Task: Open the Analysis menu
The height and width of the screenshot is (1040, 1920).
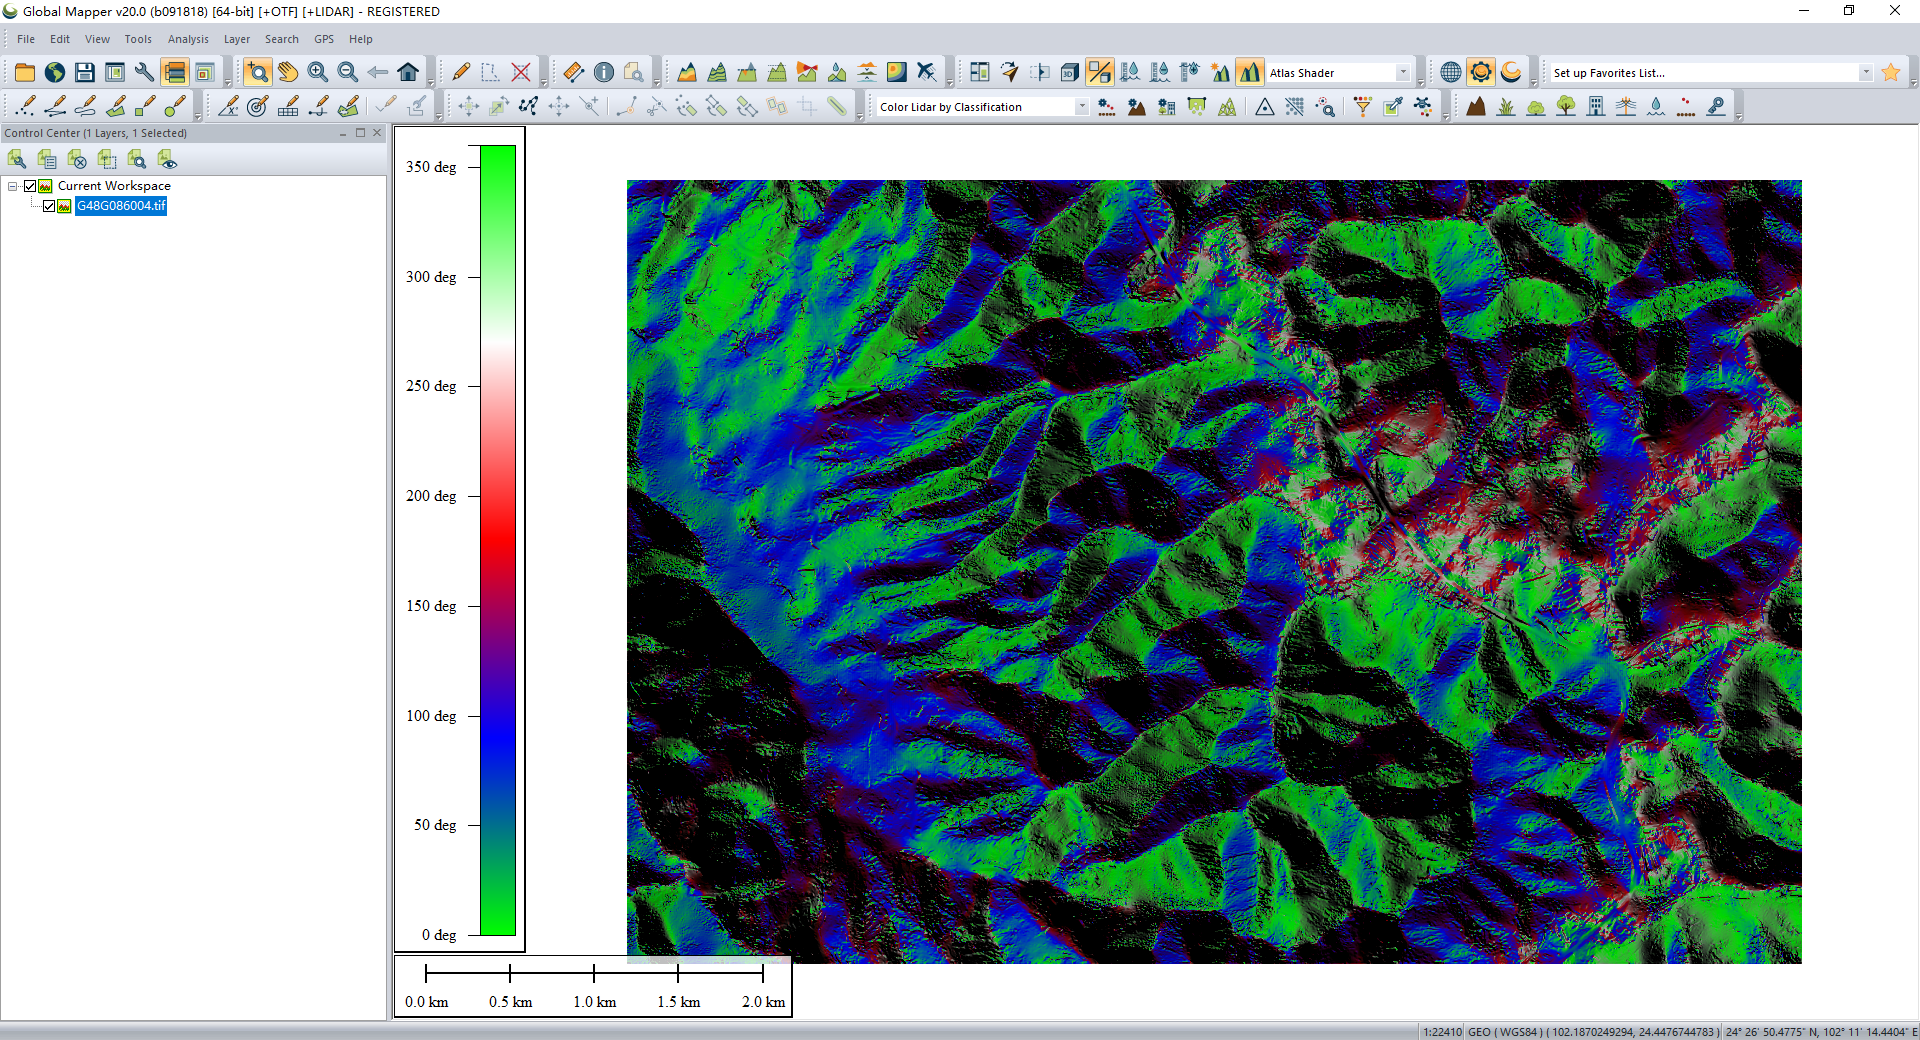Action: click(188, 39)
